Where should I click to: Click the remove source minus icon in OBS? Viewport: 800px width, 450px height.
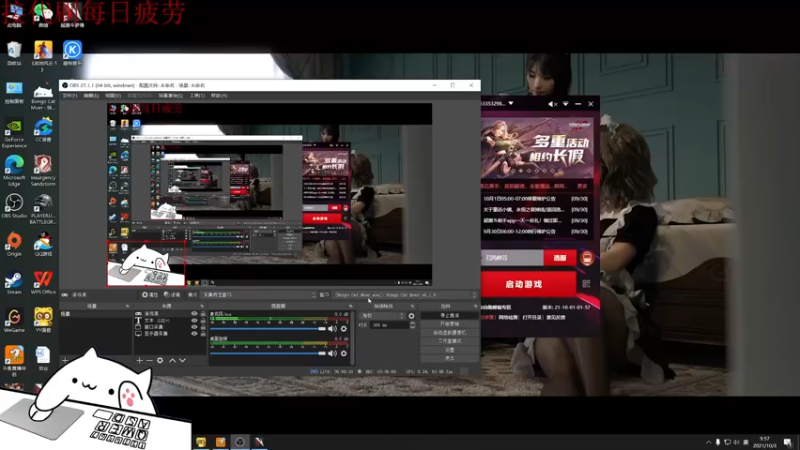coord(149,360)
